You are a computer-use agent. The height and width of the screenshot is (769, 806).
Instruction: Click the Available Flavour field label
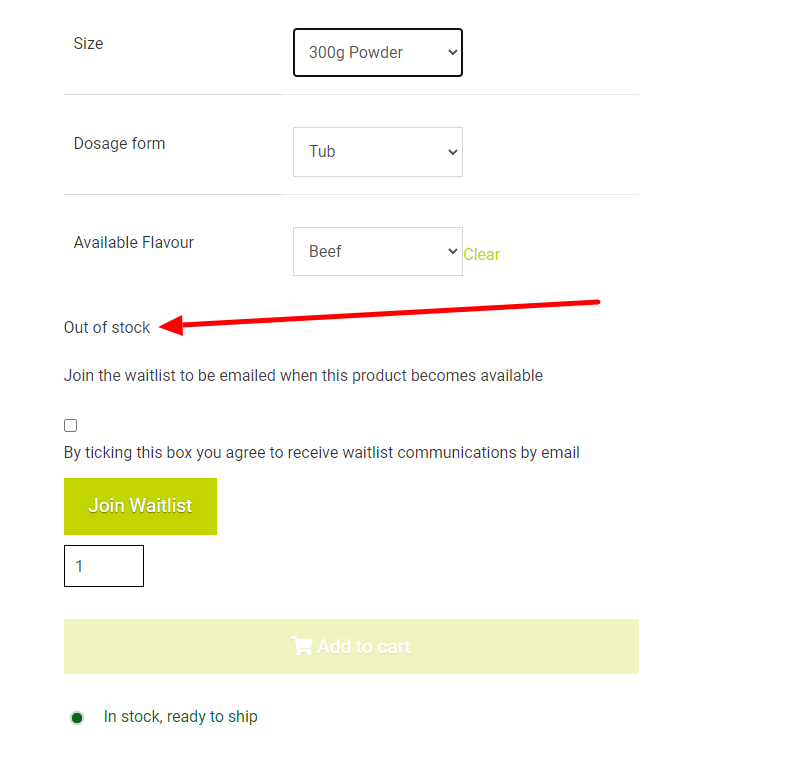click(134, 242)
